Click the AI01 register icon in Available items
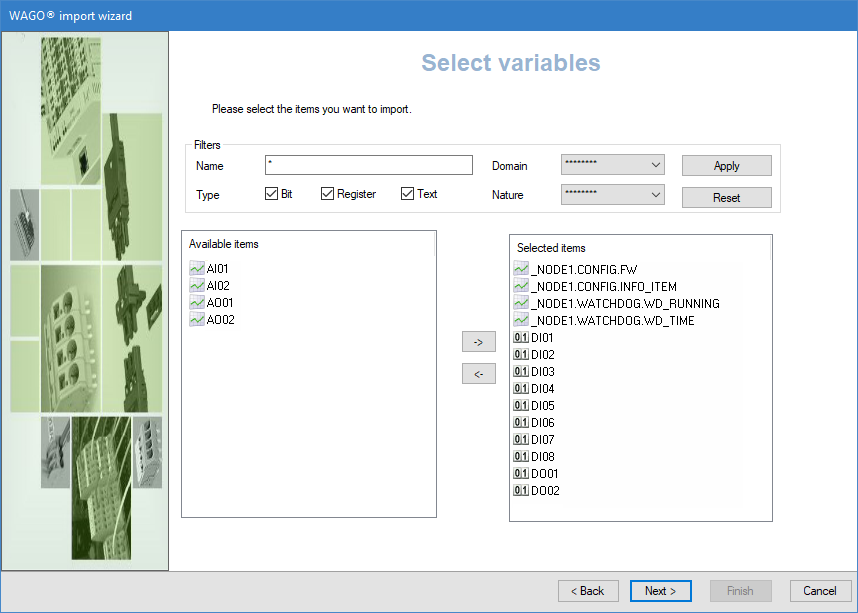Image resolution: width=858 pixels, height=613 pixels. click(x=196, y=269)
